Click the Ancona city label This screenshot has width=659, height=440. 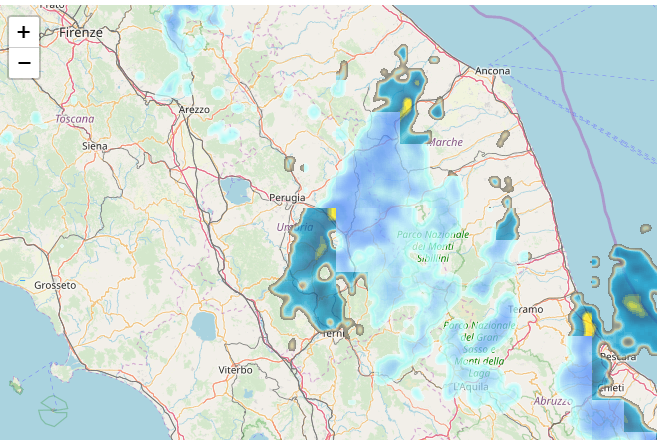493,71
